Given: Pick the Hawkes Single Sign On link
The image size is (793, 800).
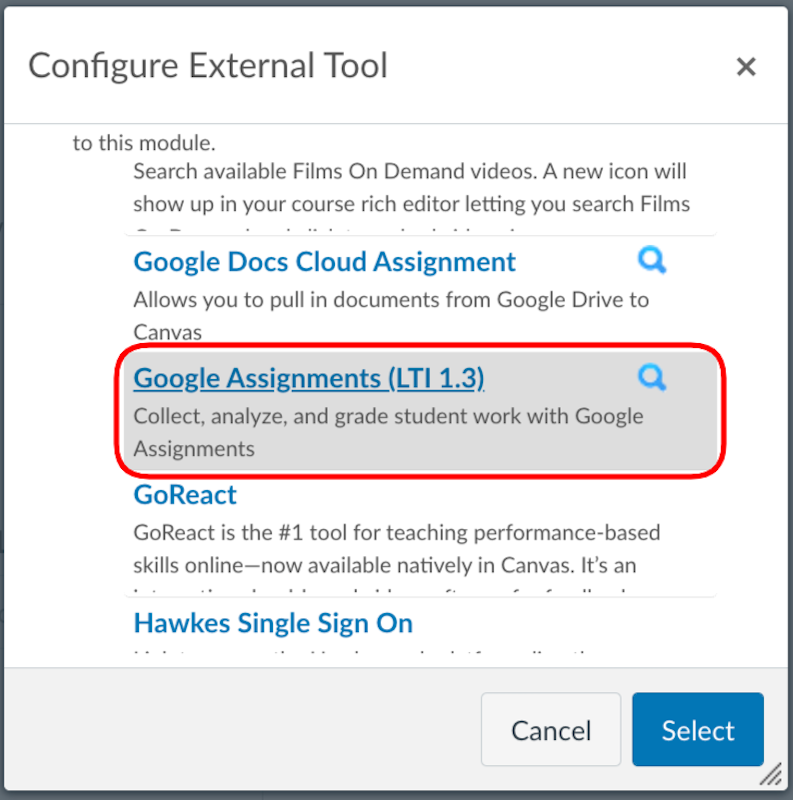Looking at the screenshot, I should pyautogui.click(x=272, y=623).
